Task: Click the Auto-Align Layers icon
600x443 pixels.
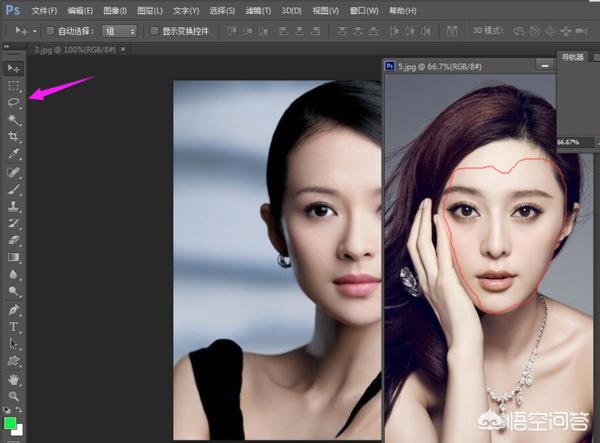Action: pyautogui.click(x=452, y=31)
